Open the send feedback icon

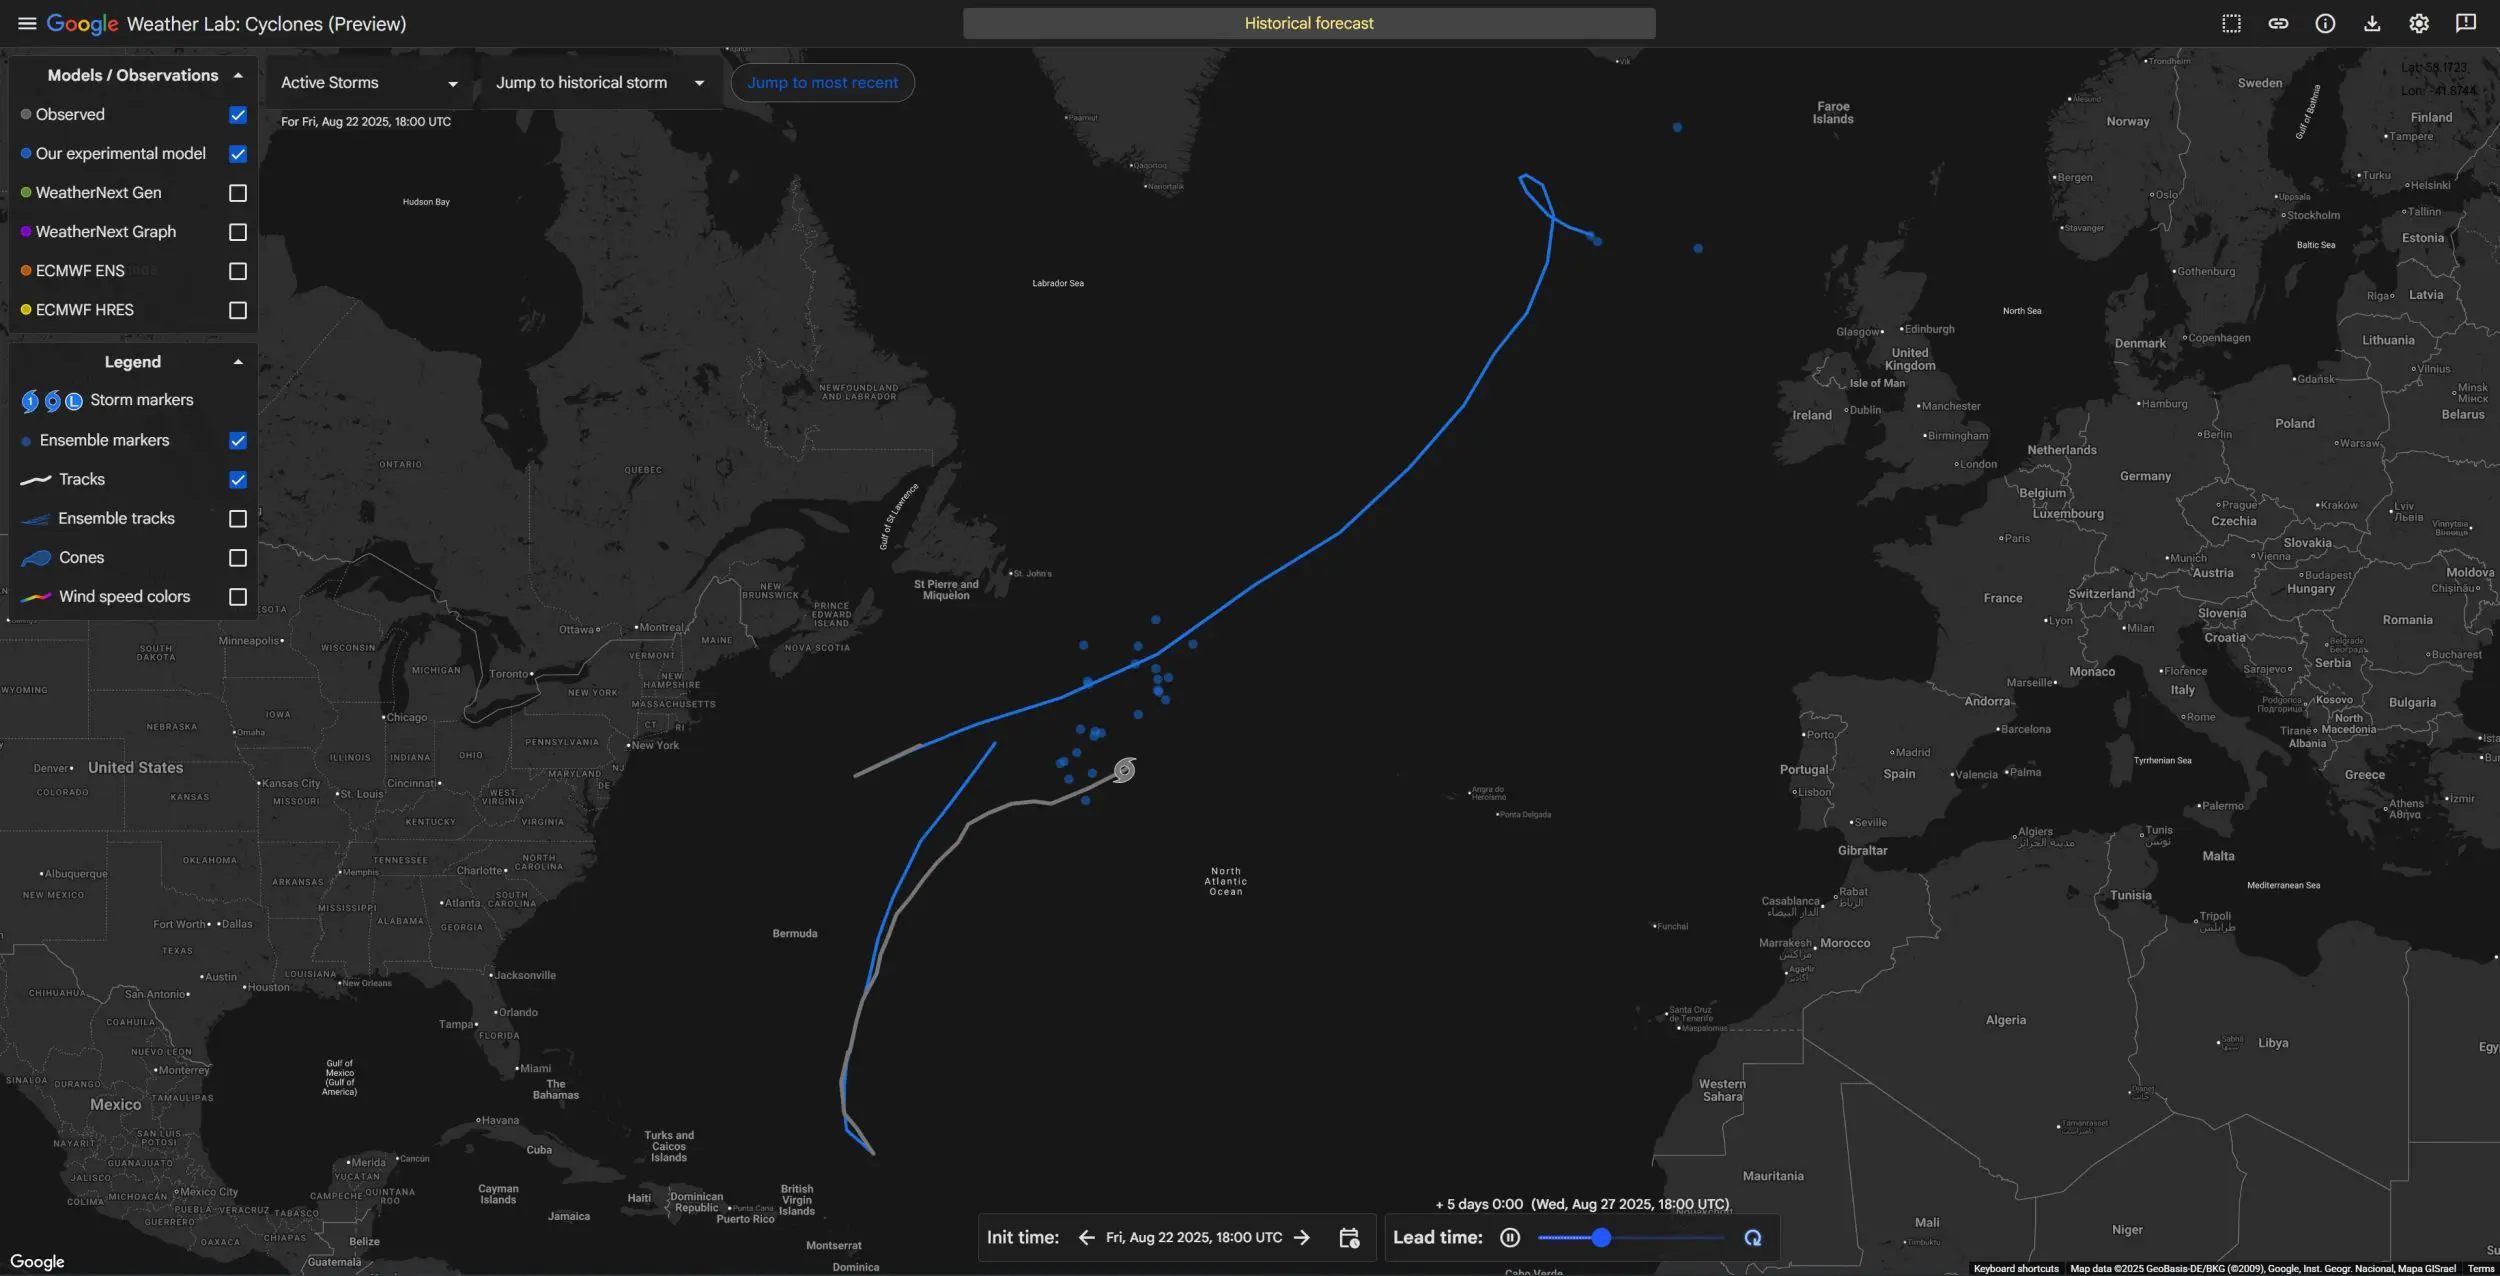click(2466, 23)
